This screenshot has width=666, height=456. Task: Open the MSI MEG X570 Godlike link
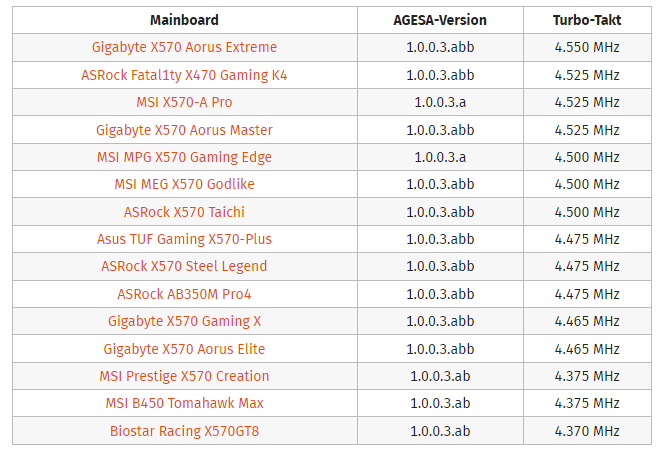[184, 184]
